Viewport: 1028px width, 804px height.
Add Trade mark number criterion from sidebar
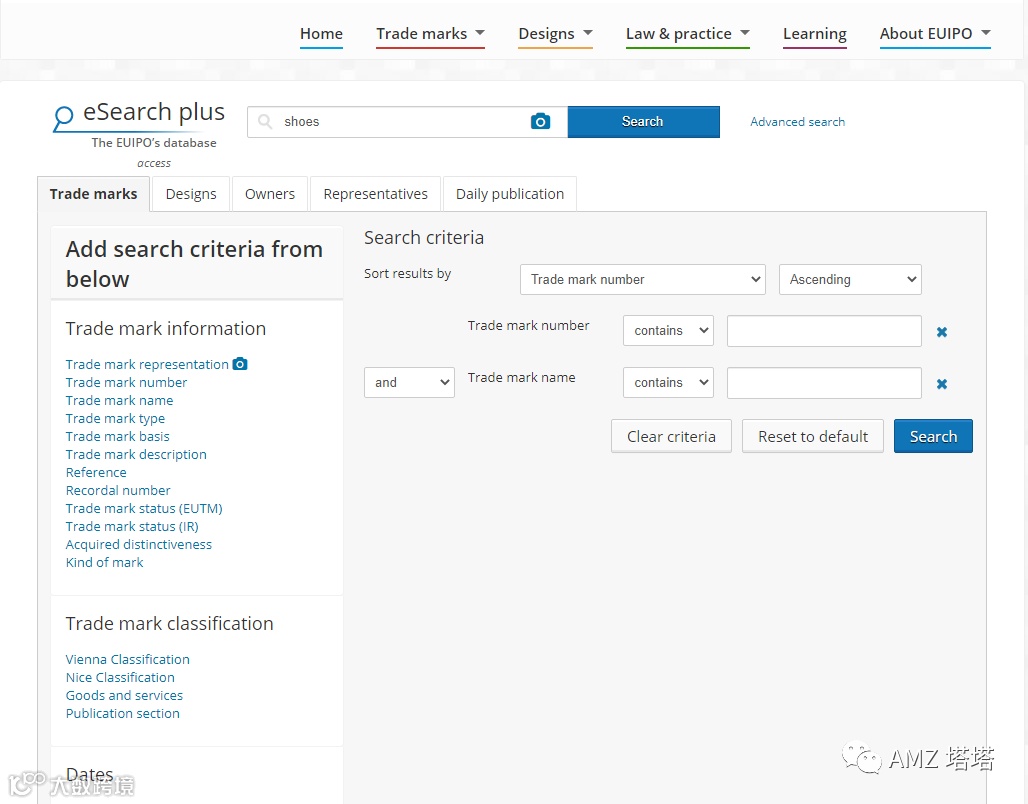coord(126,382)
